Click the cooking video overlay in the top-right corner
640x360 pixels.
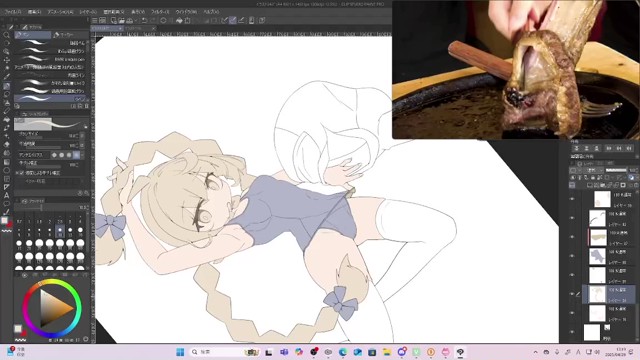tap(516, 69)
